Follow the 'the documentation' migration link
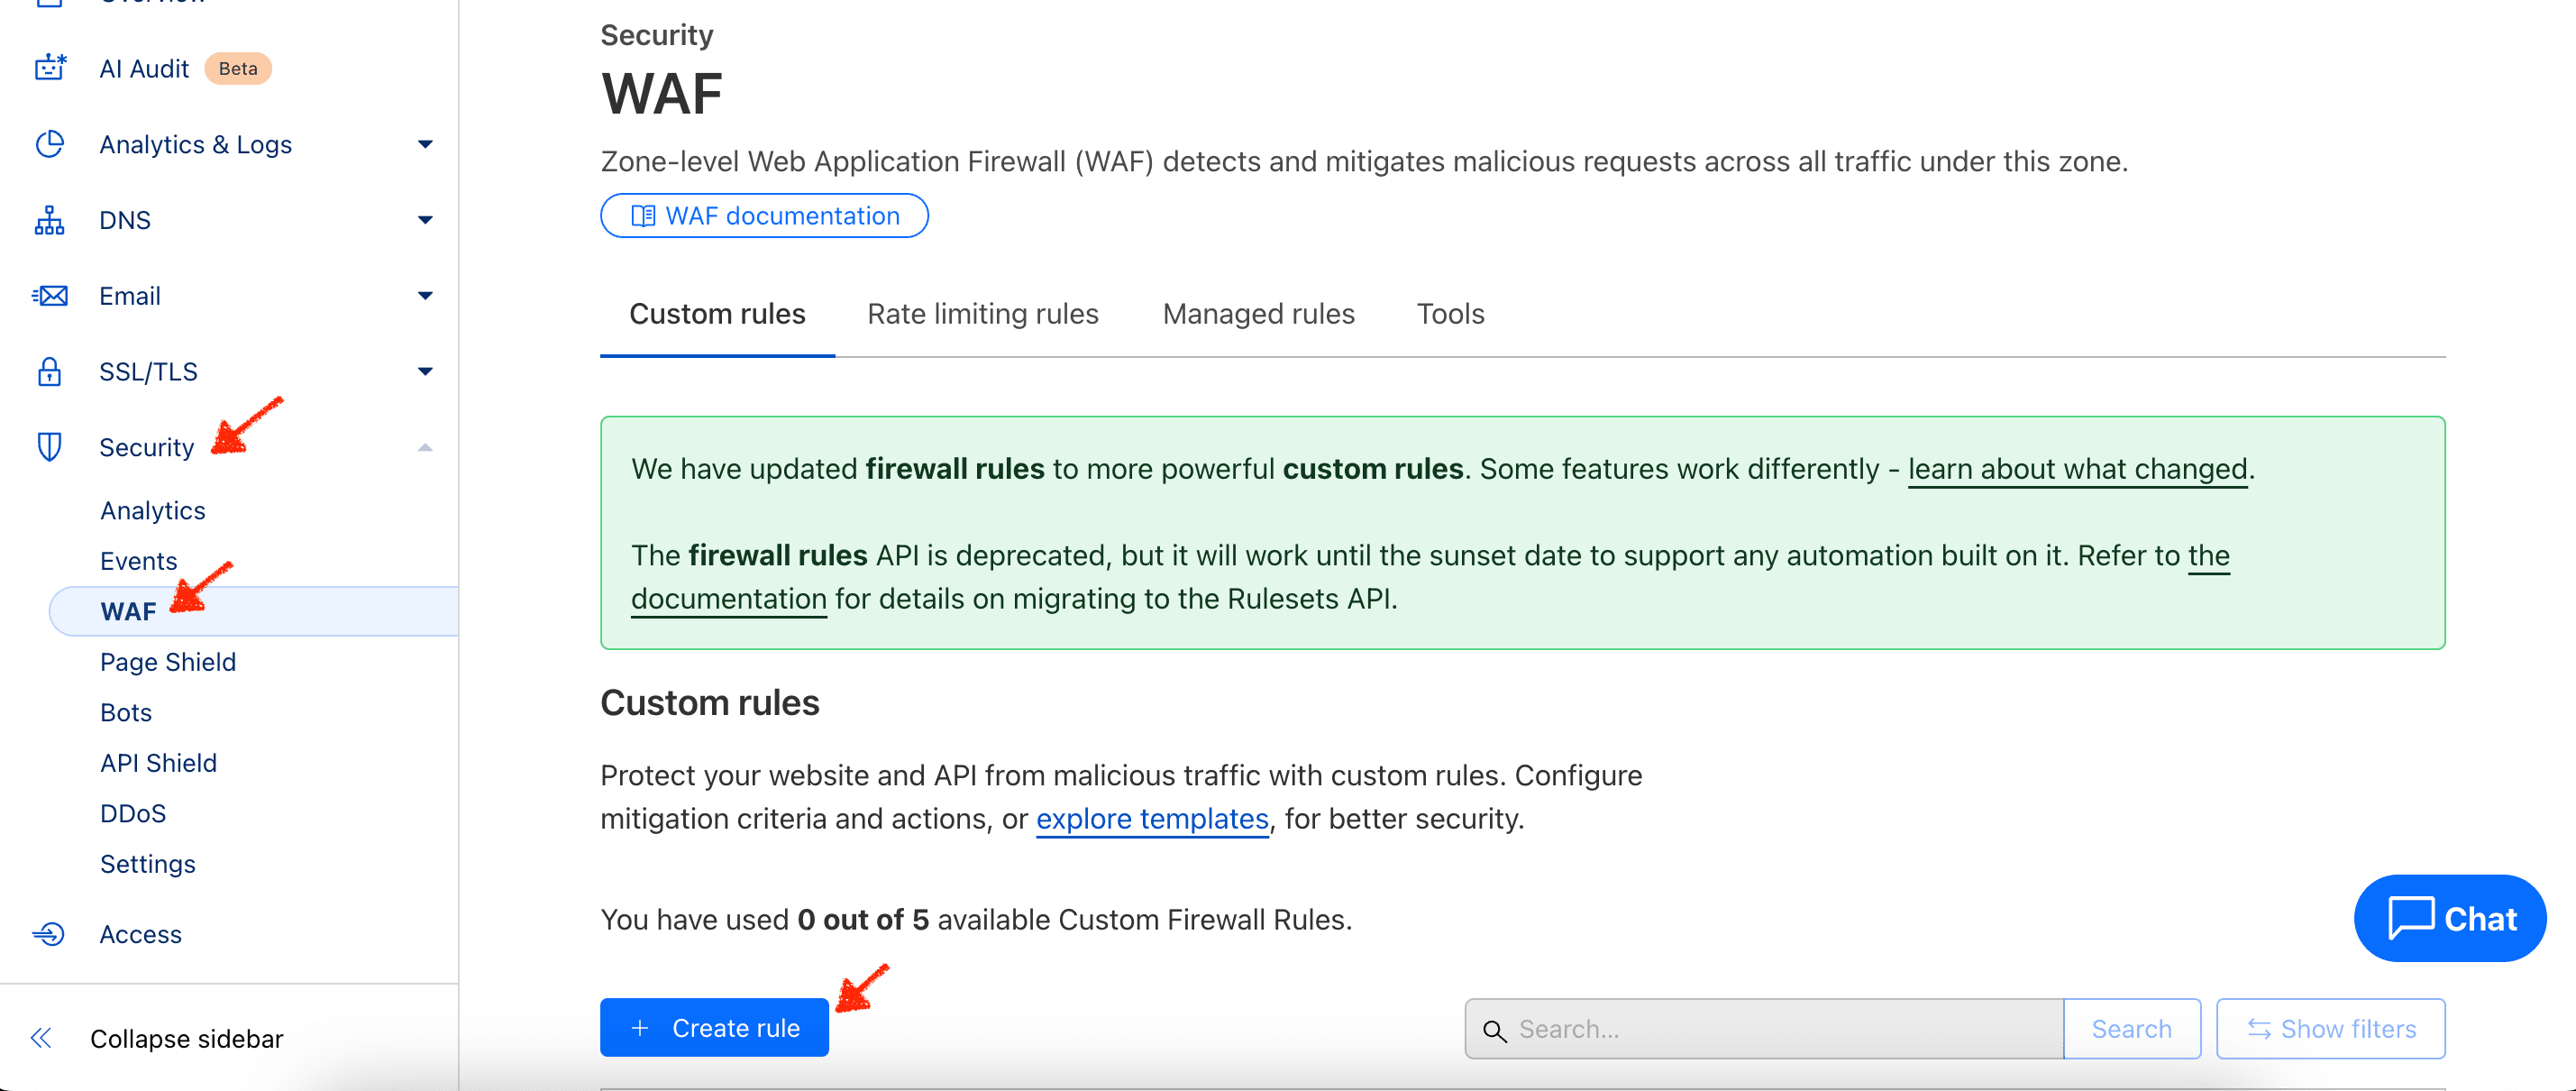This screenshot has width=2576, height=1091. tap(729, 599)
